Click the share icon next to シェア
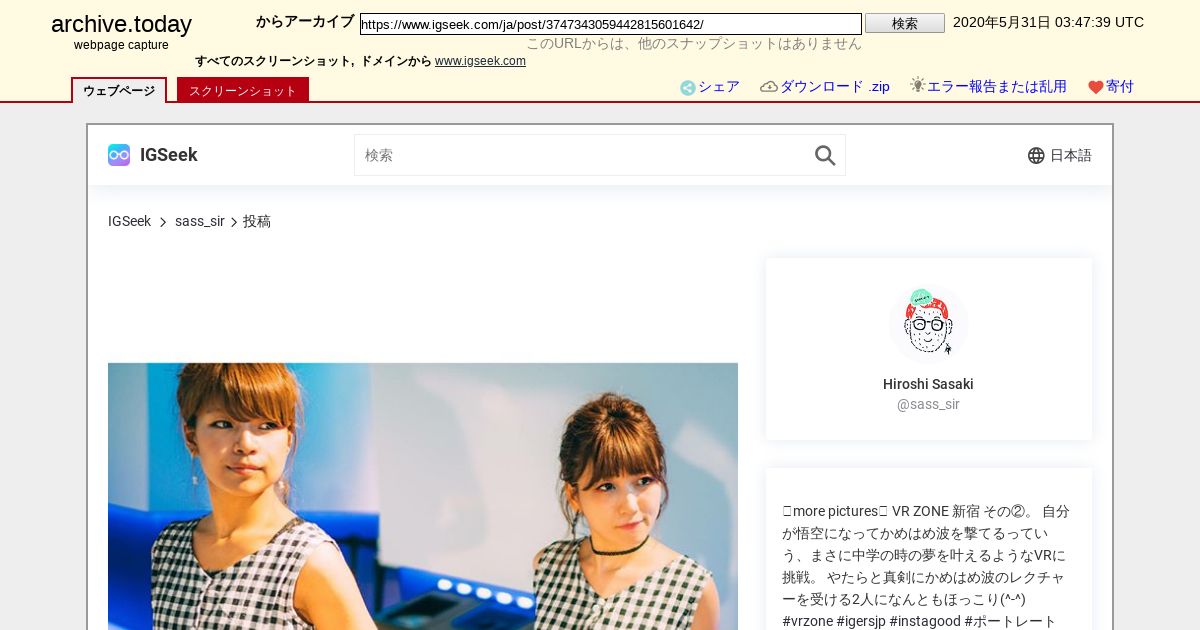This screenshot has width=1200, height=630. [x=688, y=87]
